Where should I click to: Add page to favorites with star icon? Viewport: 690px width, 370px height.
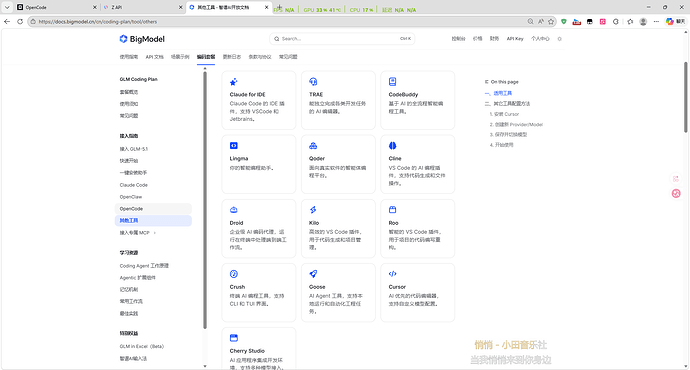pos(551,21)
